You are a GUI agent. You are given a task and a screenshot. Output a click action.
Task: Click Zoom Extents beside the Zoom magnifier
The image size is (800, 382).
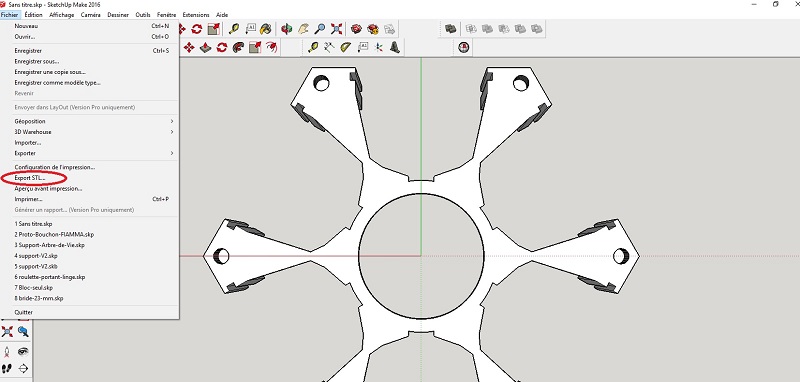coord(337,29)
